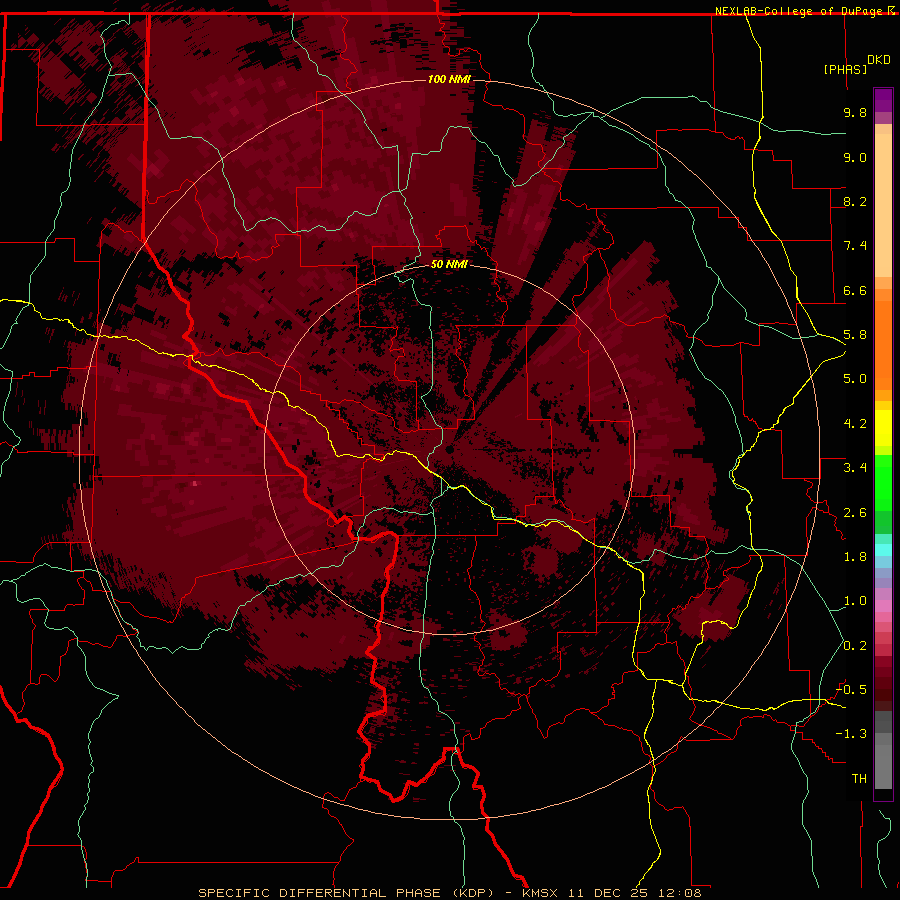Click the 11 DEC 25 date text

(610, 893)
